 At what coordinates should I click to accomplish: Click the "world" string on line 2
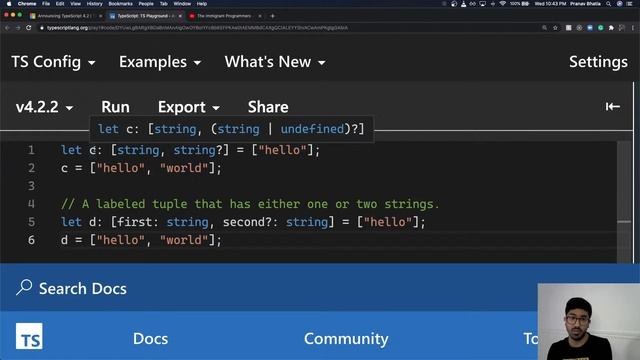coord(184,168)
